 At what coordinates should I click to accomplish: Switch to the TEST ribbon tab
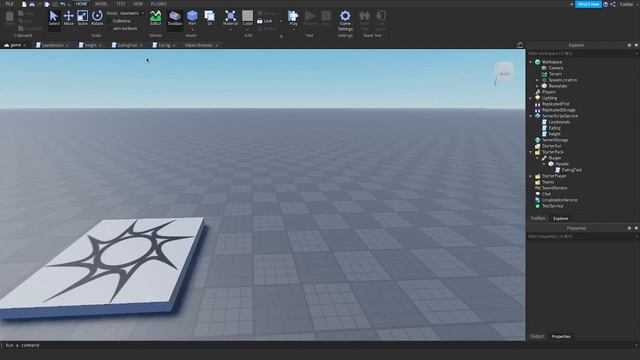click(121, 4)
